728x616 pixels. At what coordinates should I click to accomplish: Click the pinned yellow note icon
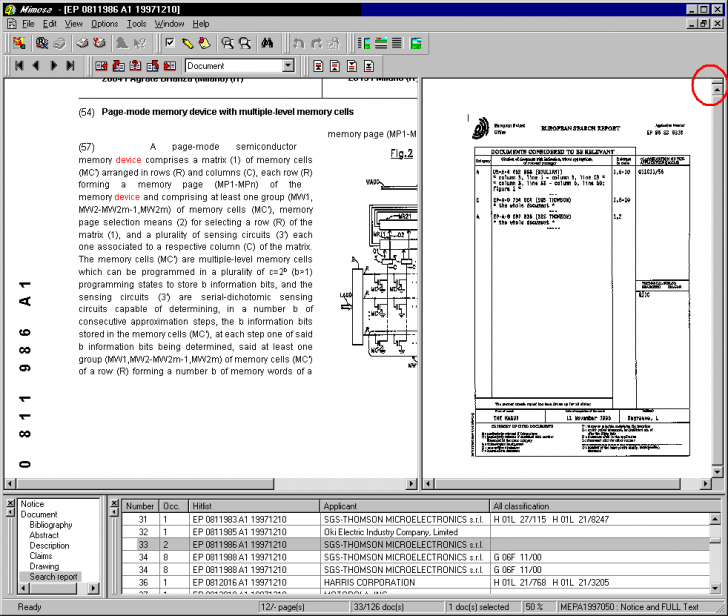click(204, 43)
